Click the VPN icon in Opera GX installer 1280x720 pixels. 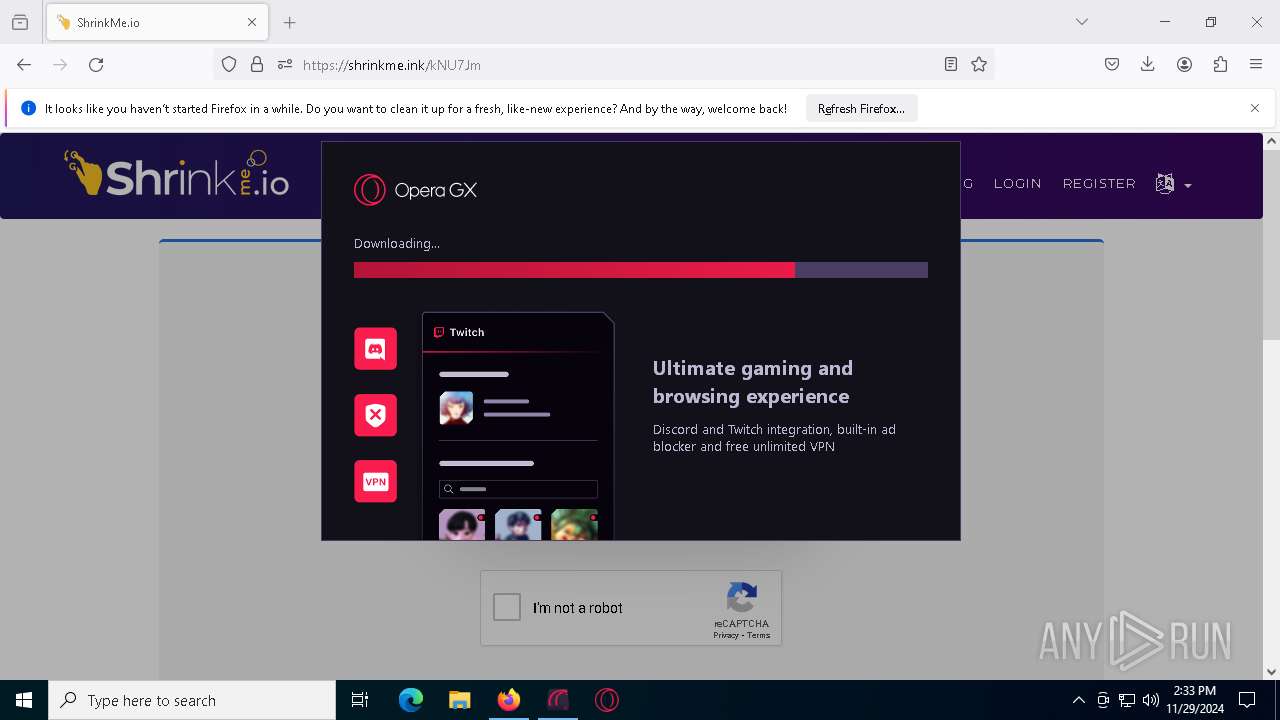coord(375,481)
